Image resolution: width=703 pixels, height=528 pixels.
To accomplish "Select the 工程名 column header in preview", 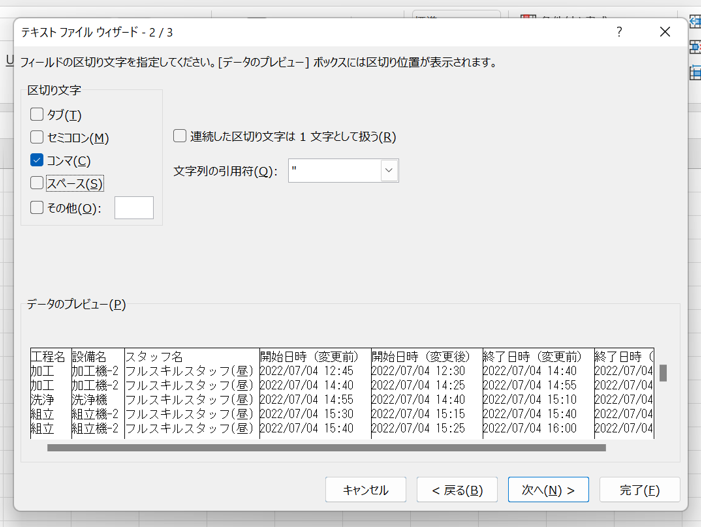I will tap(48, 357).
